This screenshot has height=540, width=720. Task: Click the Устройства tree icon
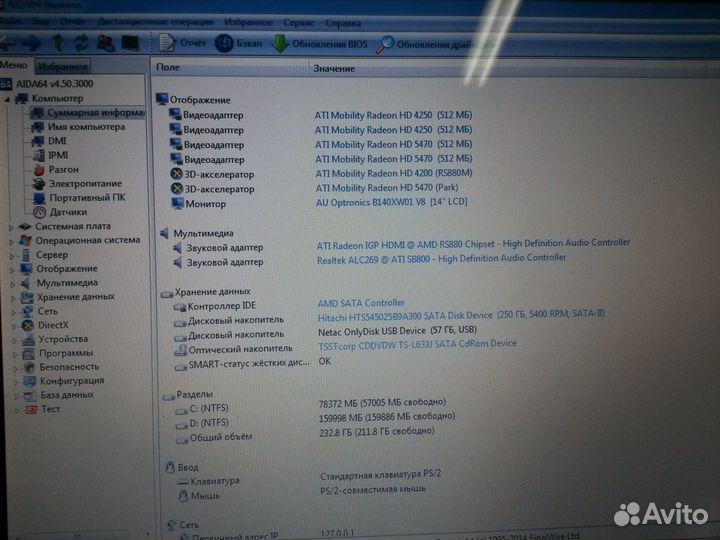pos(28,340)
